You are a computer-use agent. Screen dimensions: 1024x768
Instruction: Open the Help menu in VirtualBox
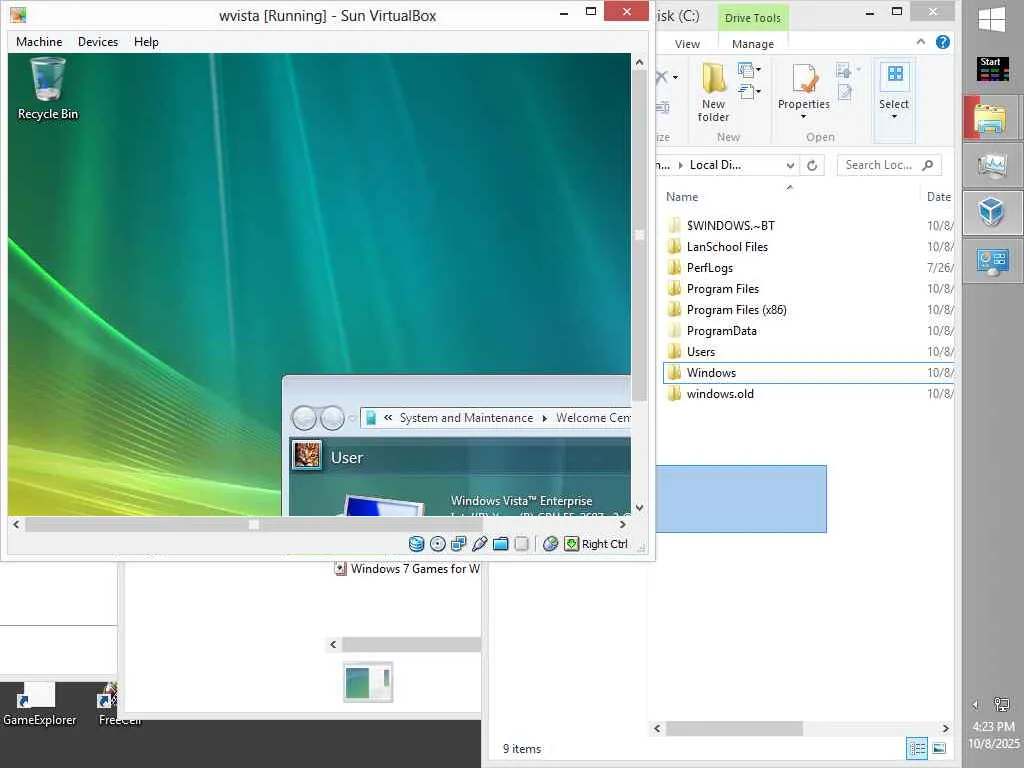pyautogui.click(x=146, y=42)
